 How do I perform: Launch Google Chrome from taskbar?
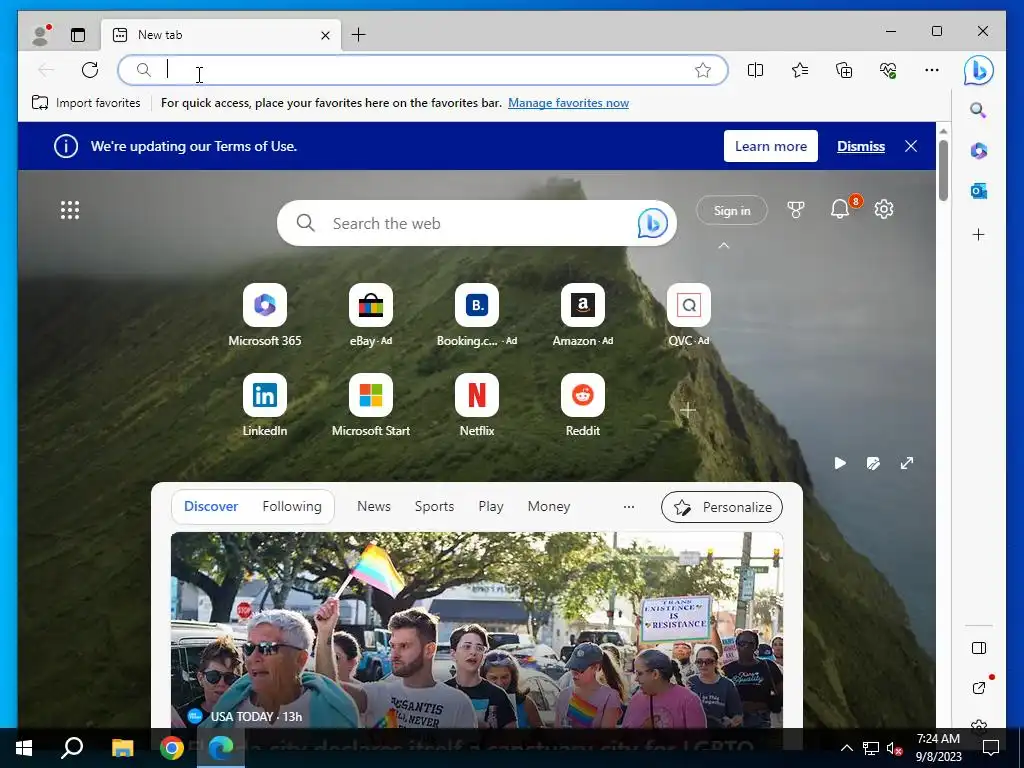pyautogui.click(x=172, y=748)
